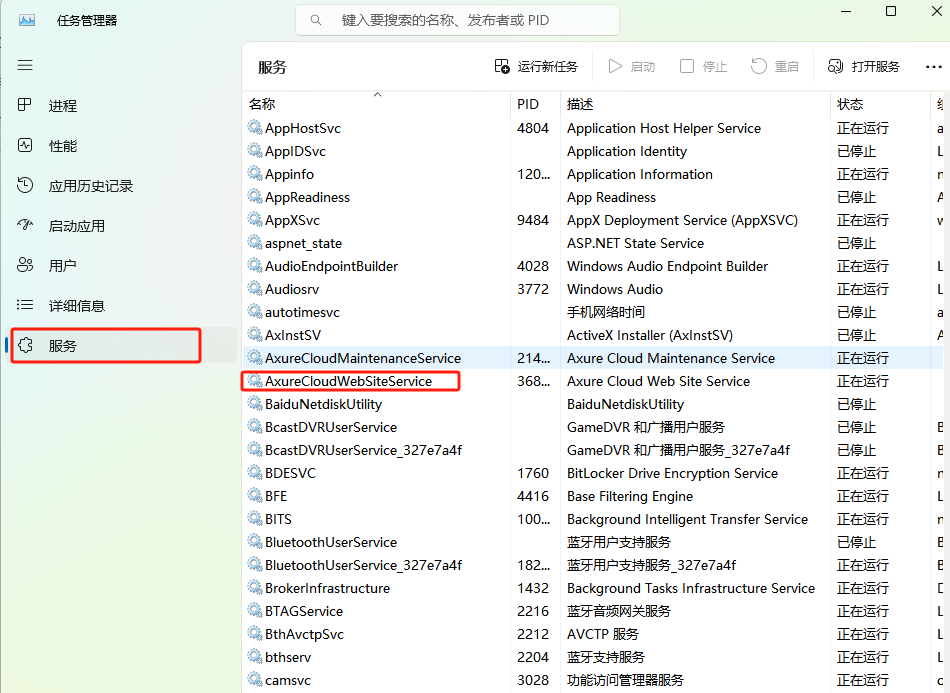Minimize the Task Manager window
Image resolution: width=950 pixels, height=693 pixels.
(x=846, y=12)
